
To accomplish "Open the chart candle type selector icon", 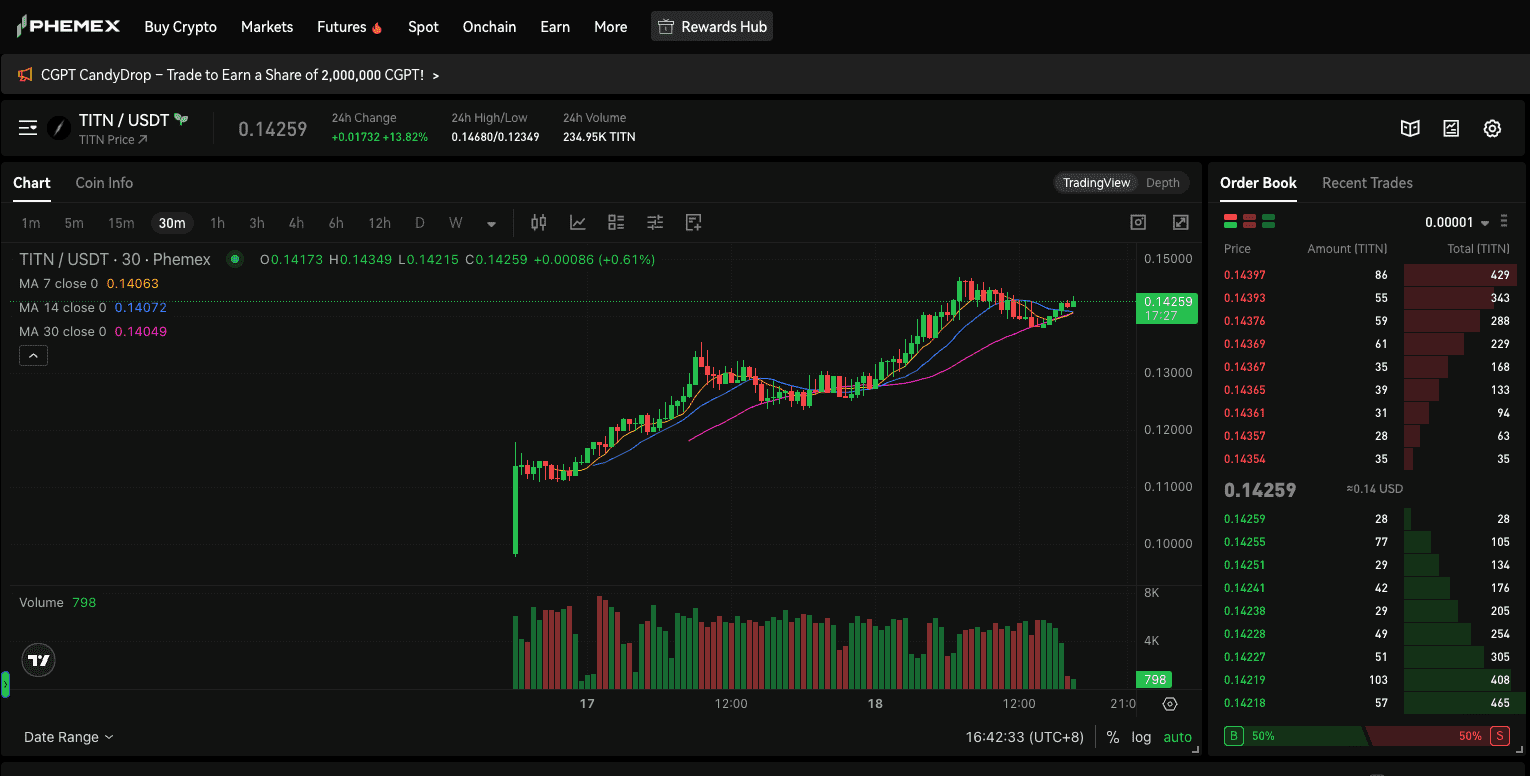I will click(x=538, y=222).
